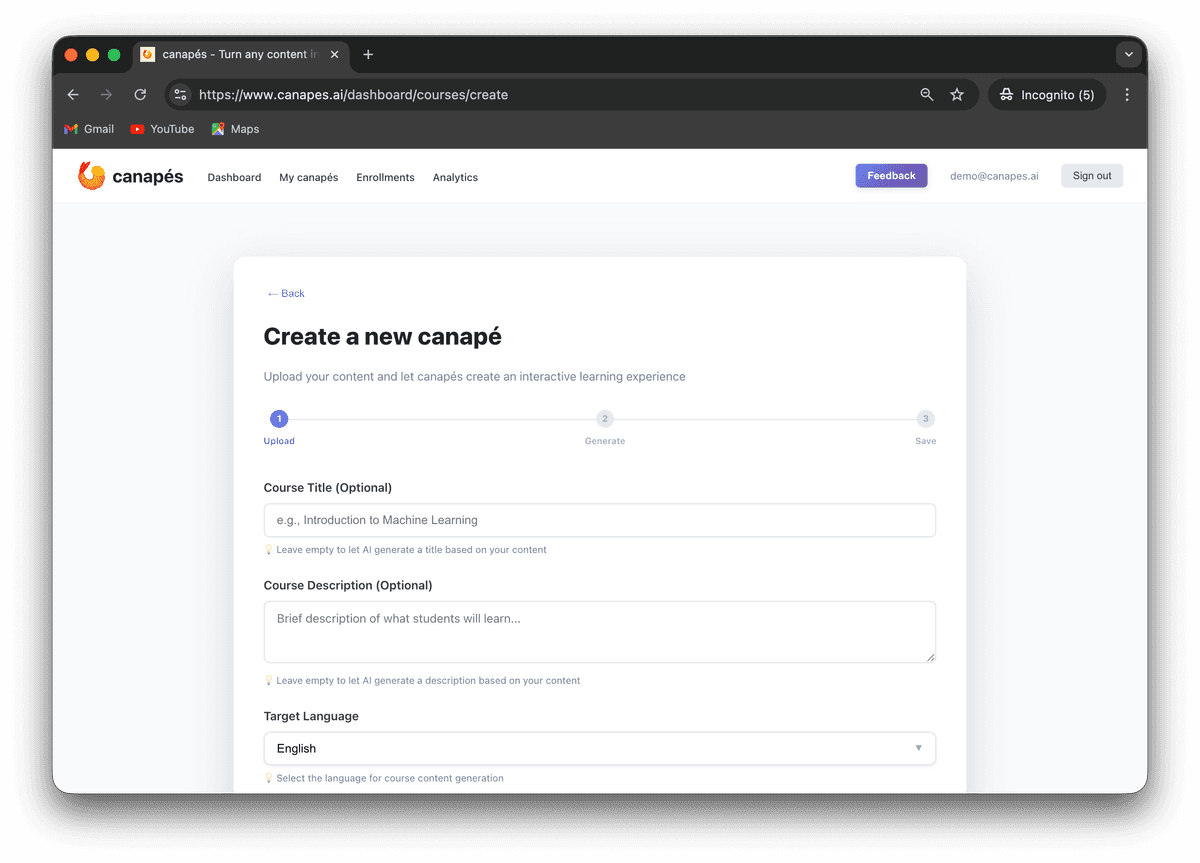Click the Save step circle

tap(925, 418)
